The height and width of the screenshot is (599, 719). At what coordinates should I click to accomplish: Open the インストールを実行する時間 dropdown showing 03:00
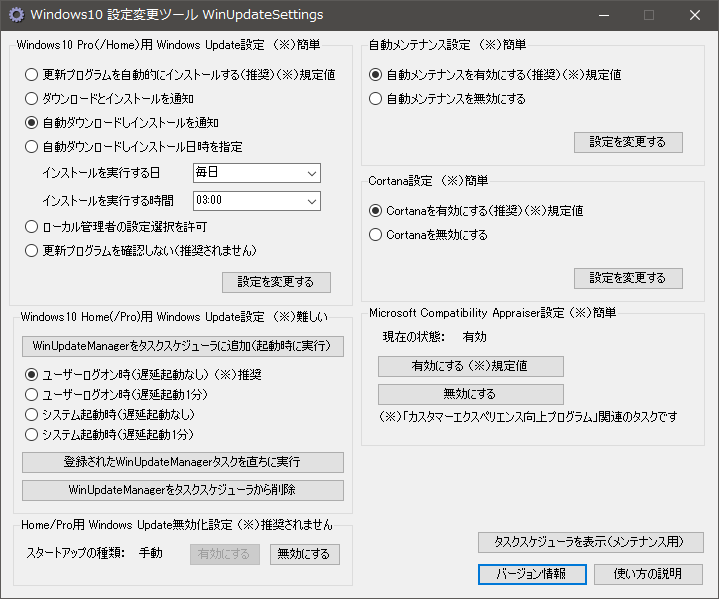[257, 201]
